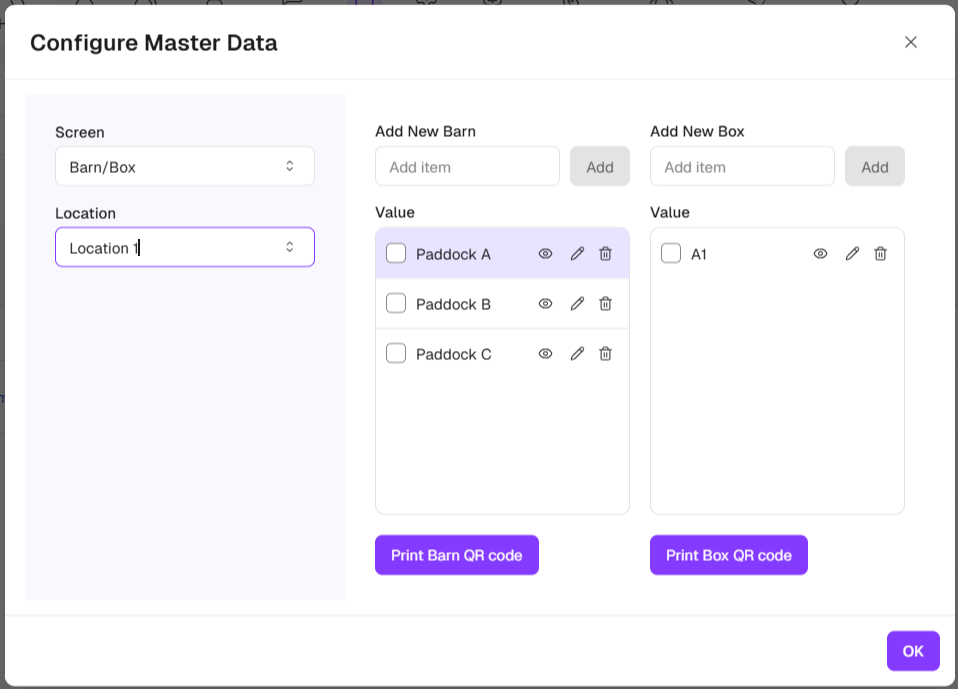Focus the Add New Barn input field
This screenshot has width=958, height=689.
click(x=467, y=167)
